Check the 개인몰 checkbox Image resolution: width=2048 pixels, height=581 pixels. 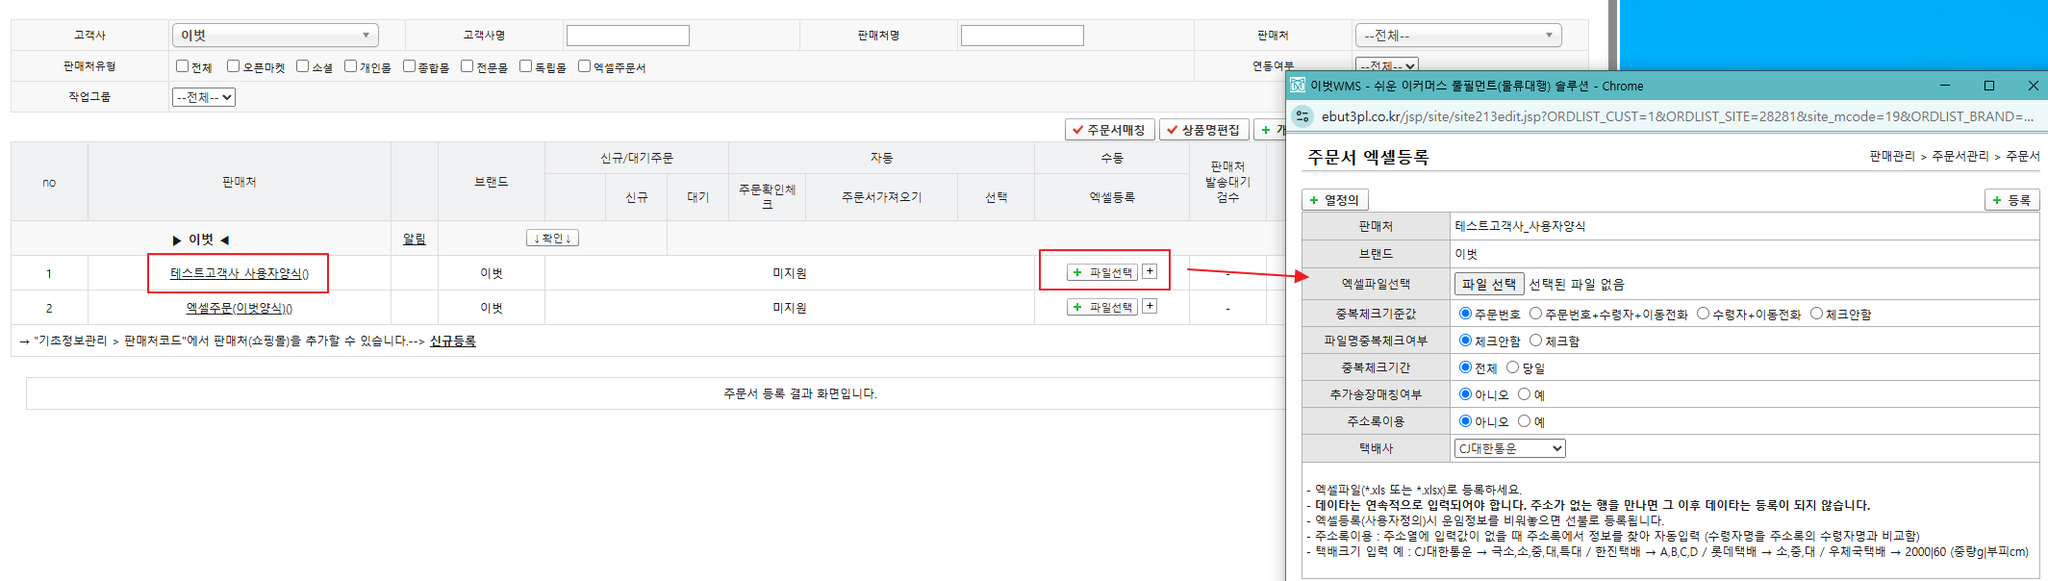(350, 66)
